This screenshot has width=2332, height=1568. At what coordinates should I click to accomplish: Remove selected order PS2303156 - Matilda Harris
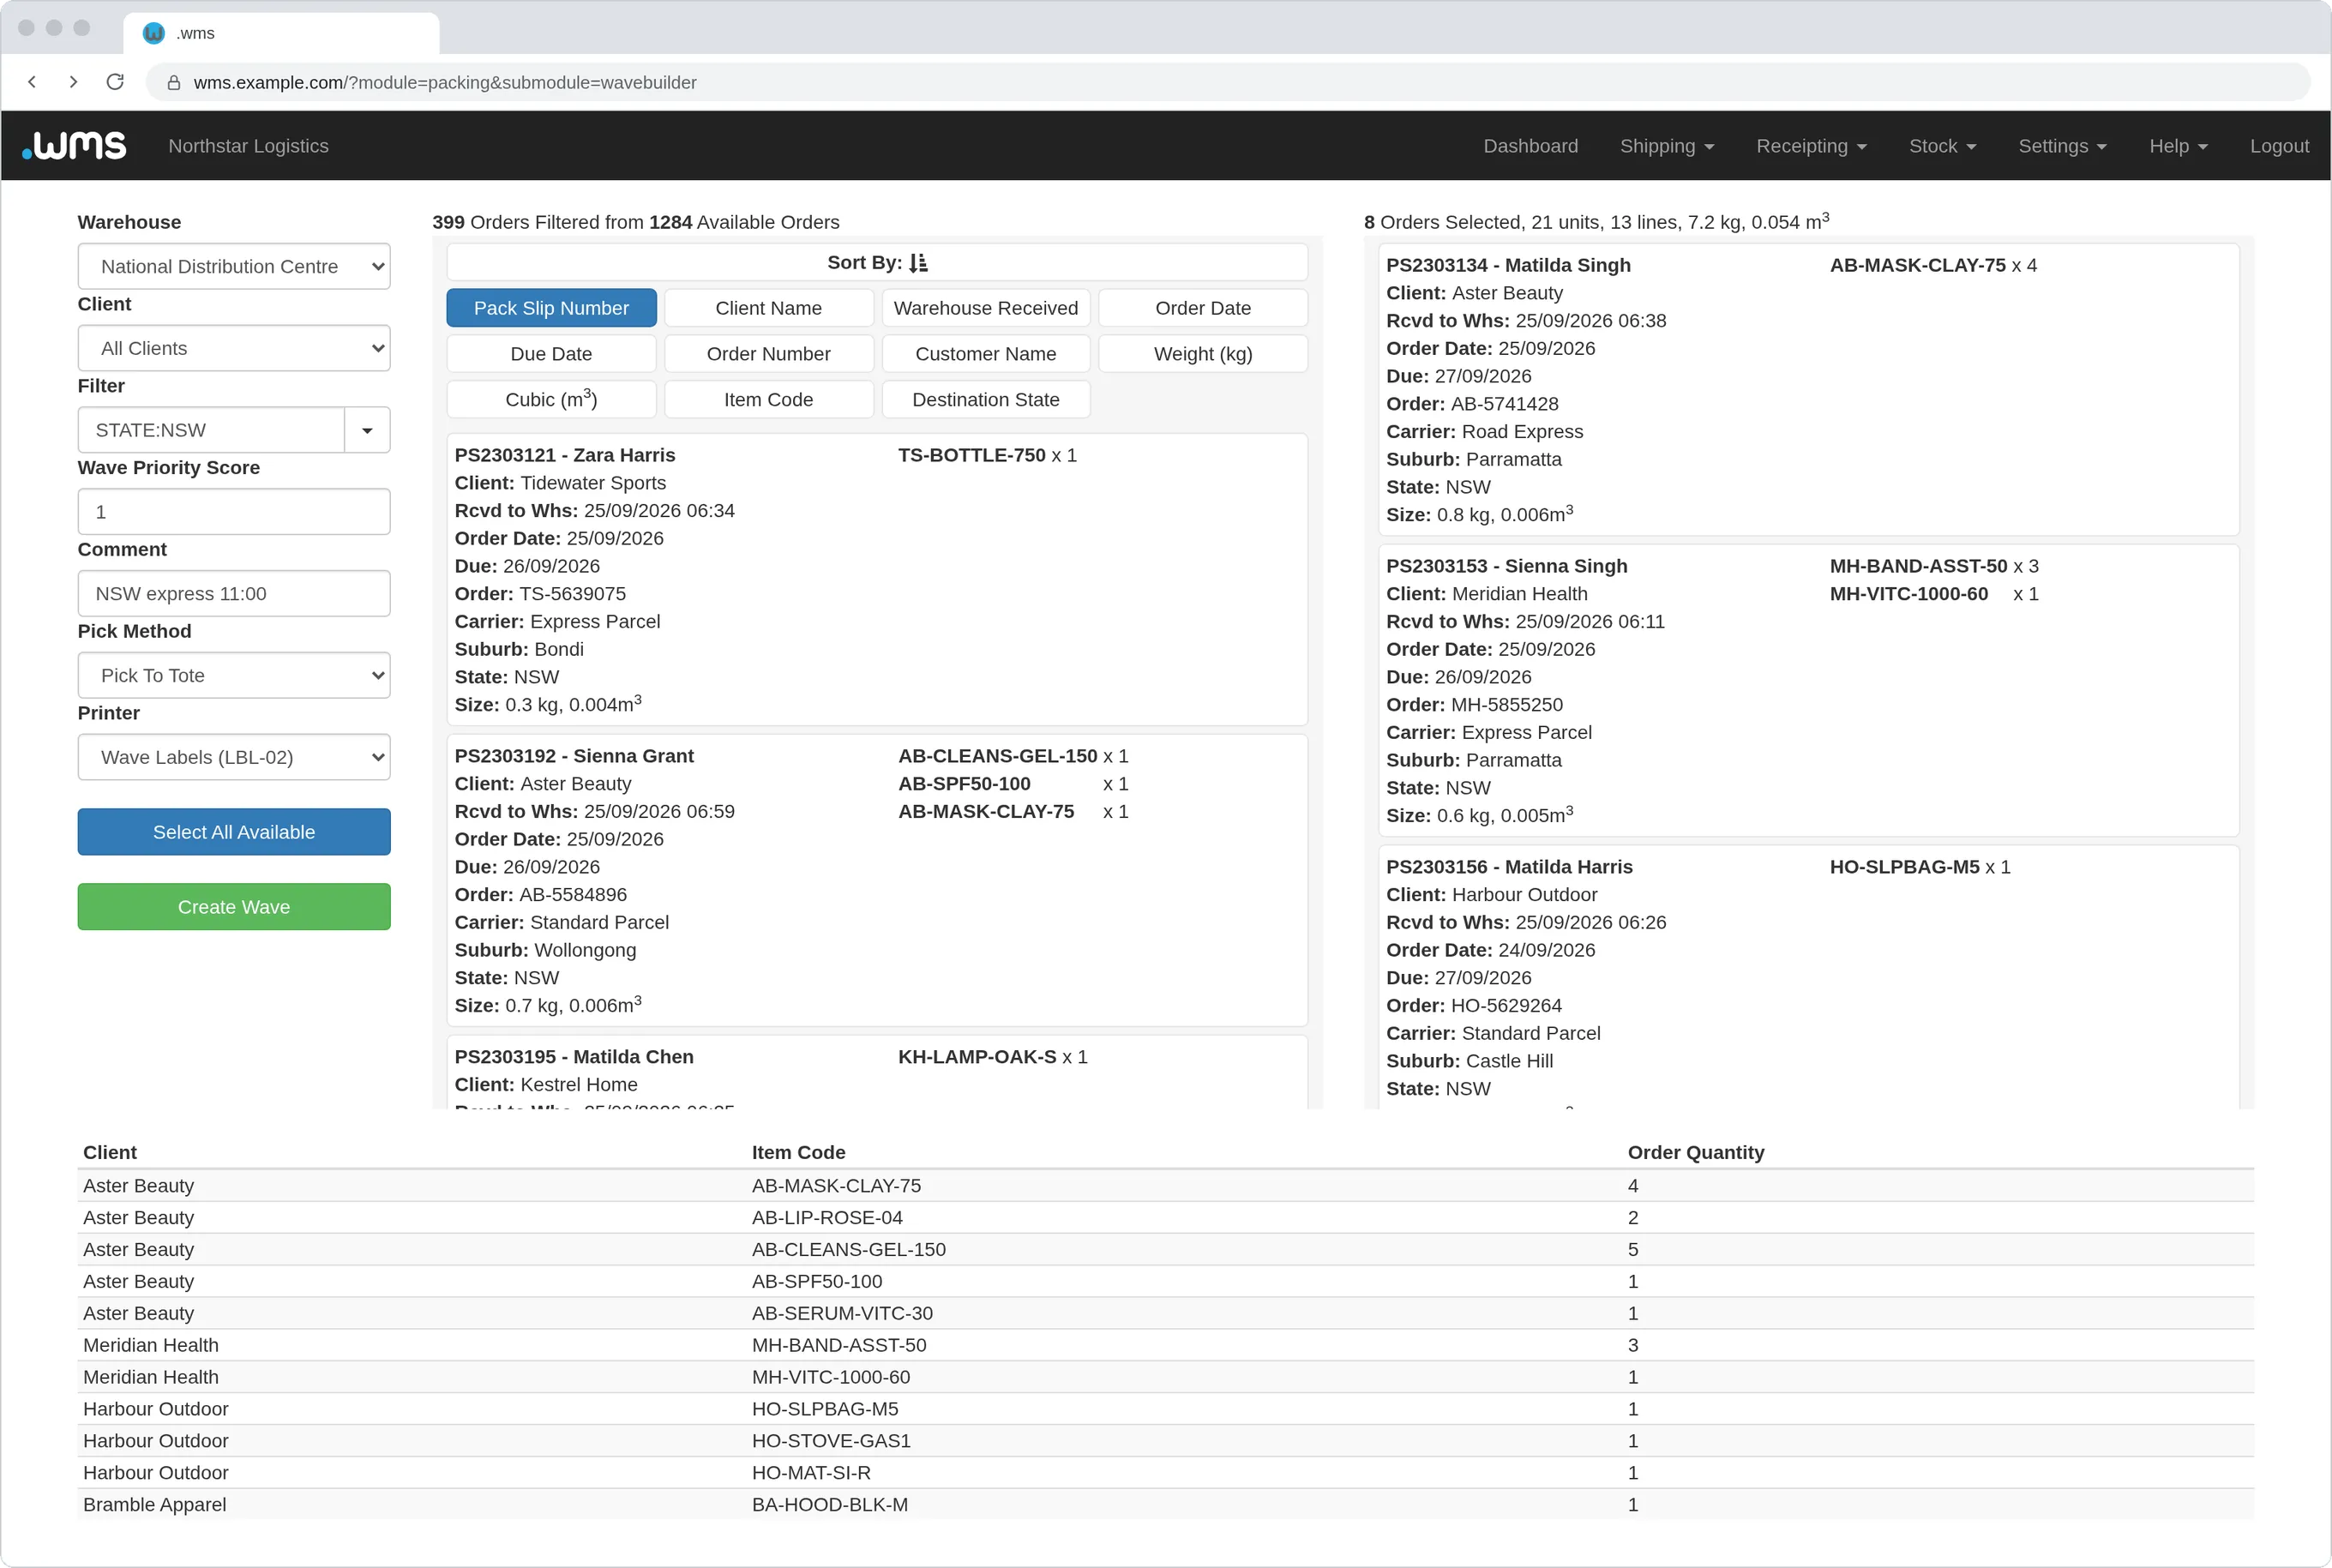click(x=1808, y=977)
